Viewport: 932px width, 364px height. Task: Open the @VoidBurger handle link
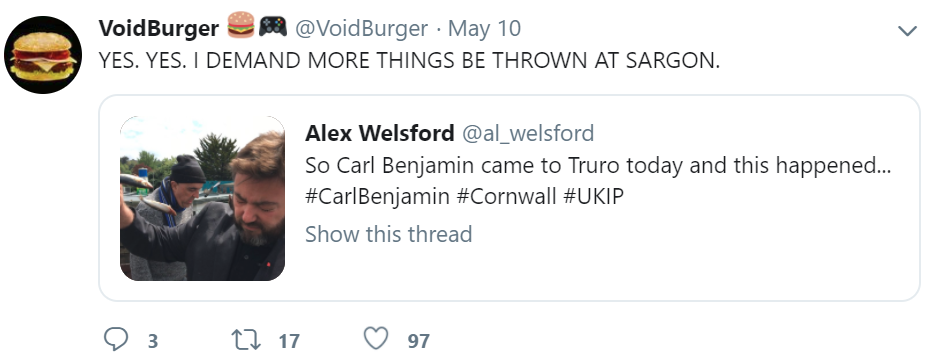point(361,28)
